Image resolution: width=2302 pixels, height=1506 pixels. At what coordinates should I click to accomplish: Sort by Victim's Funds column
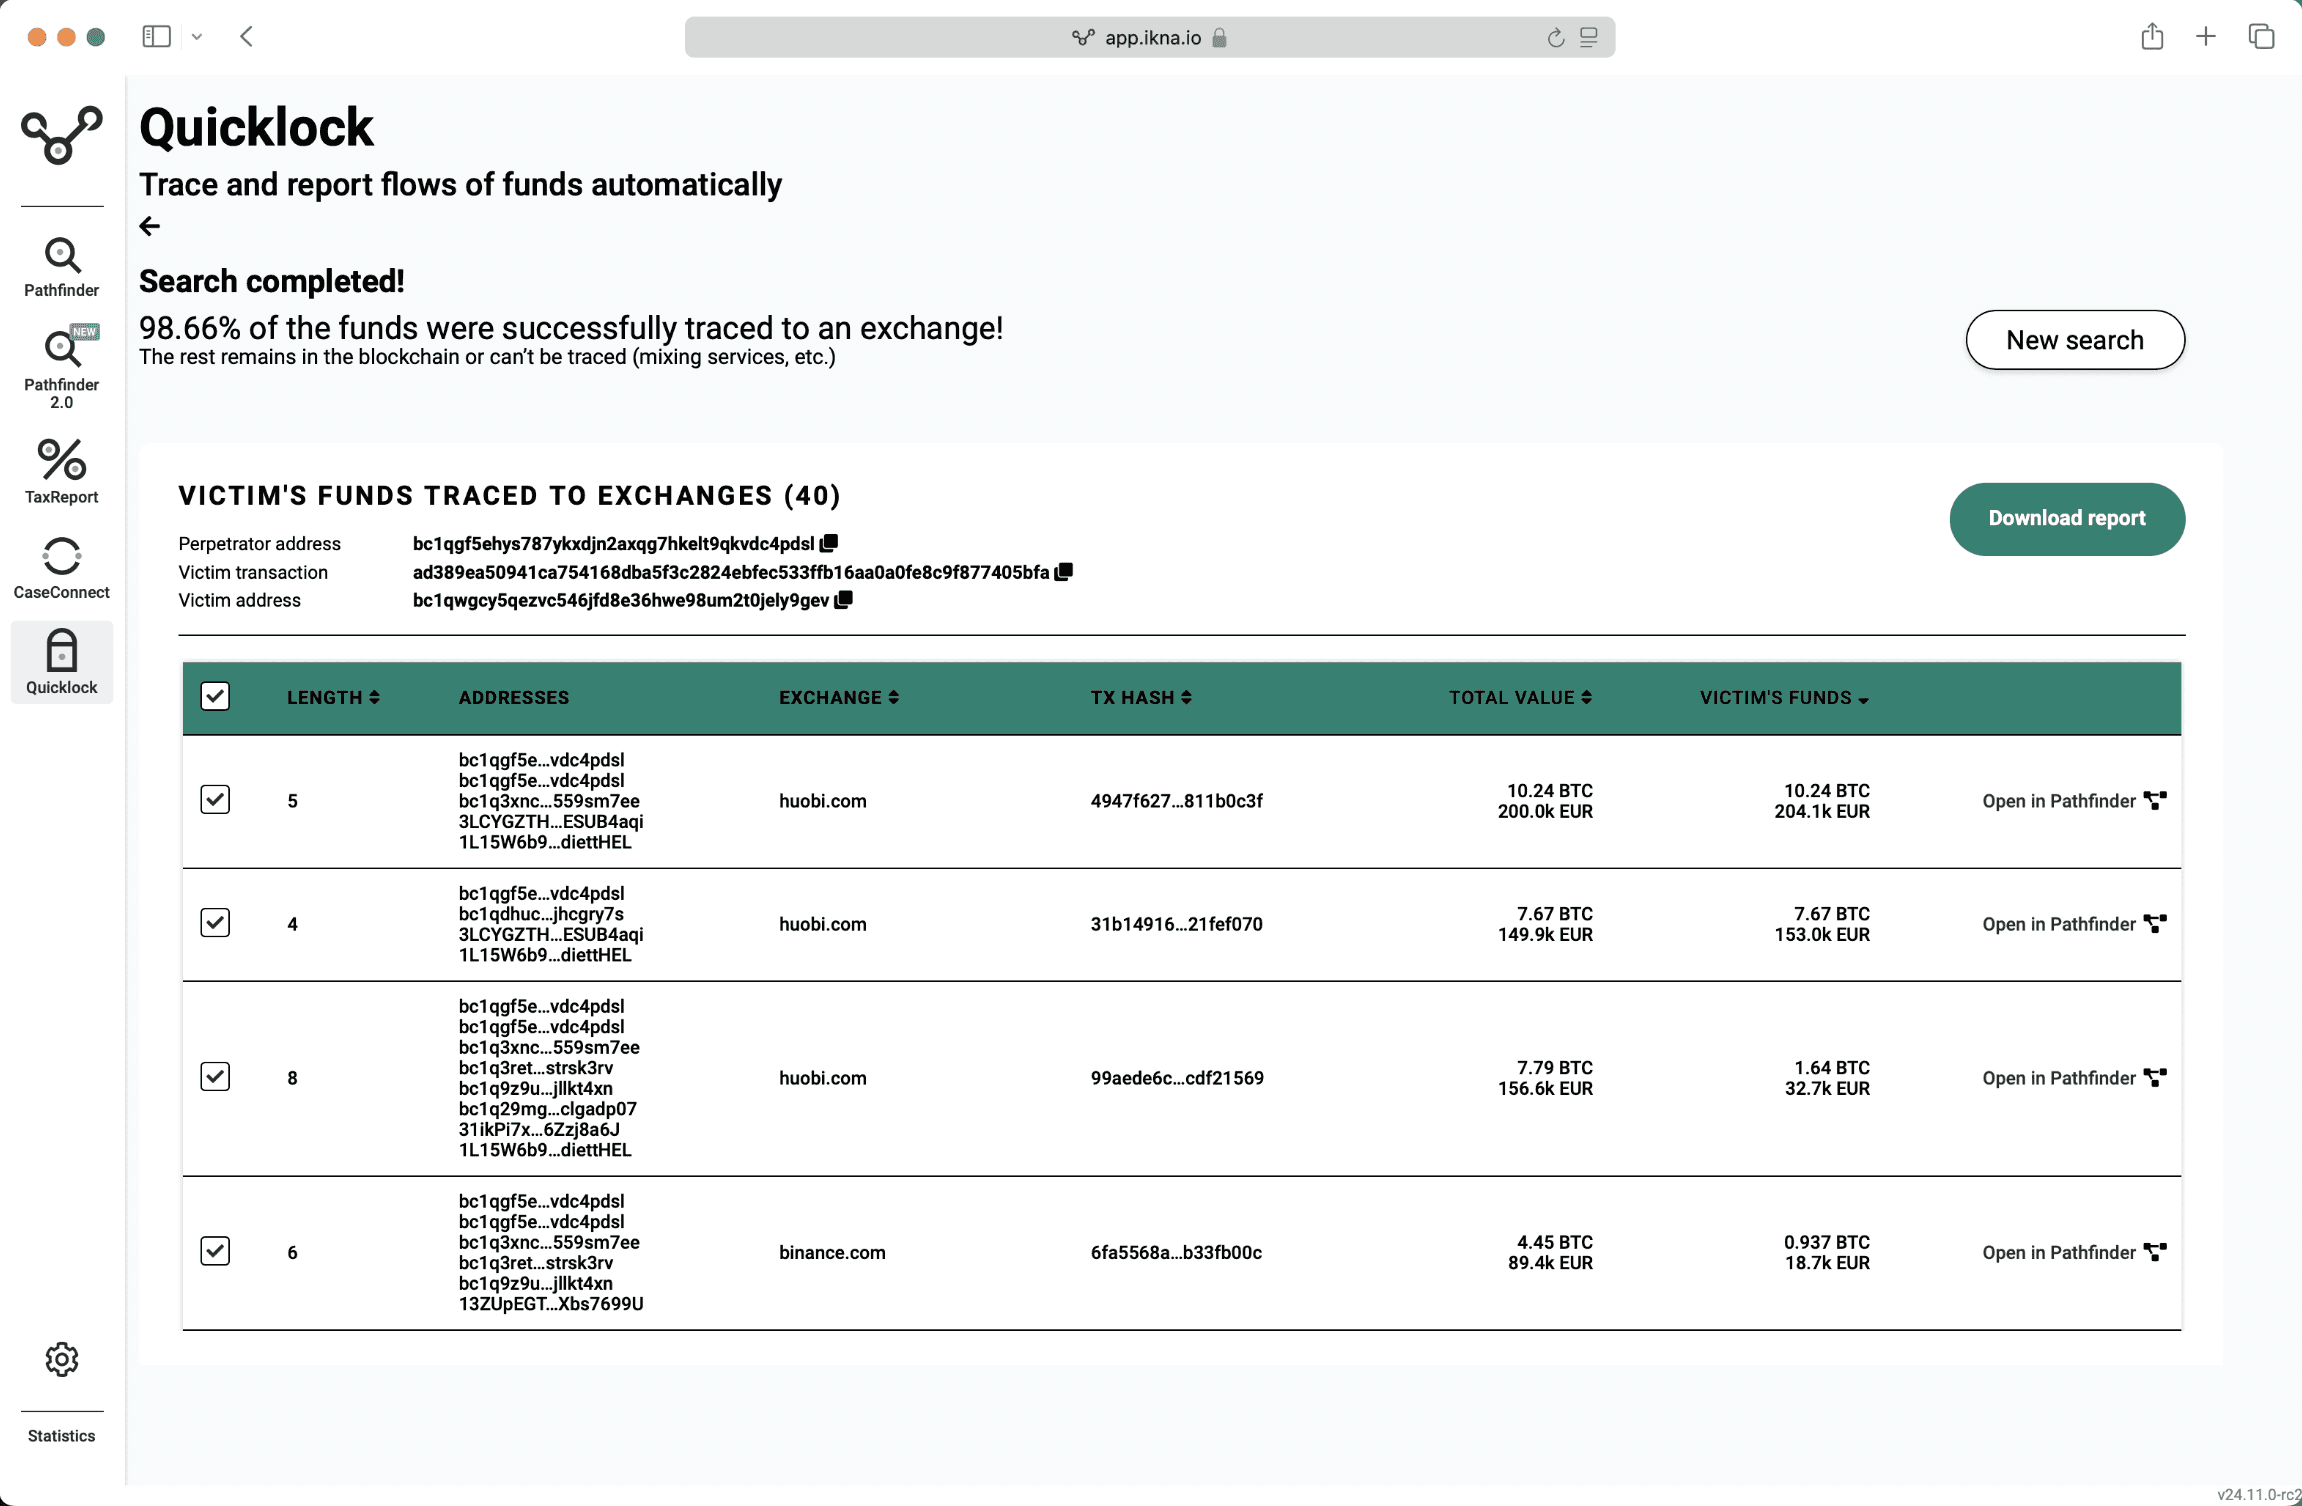point(1783,697)
